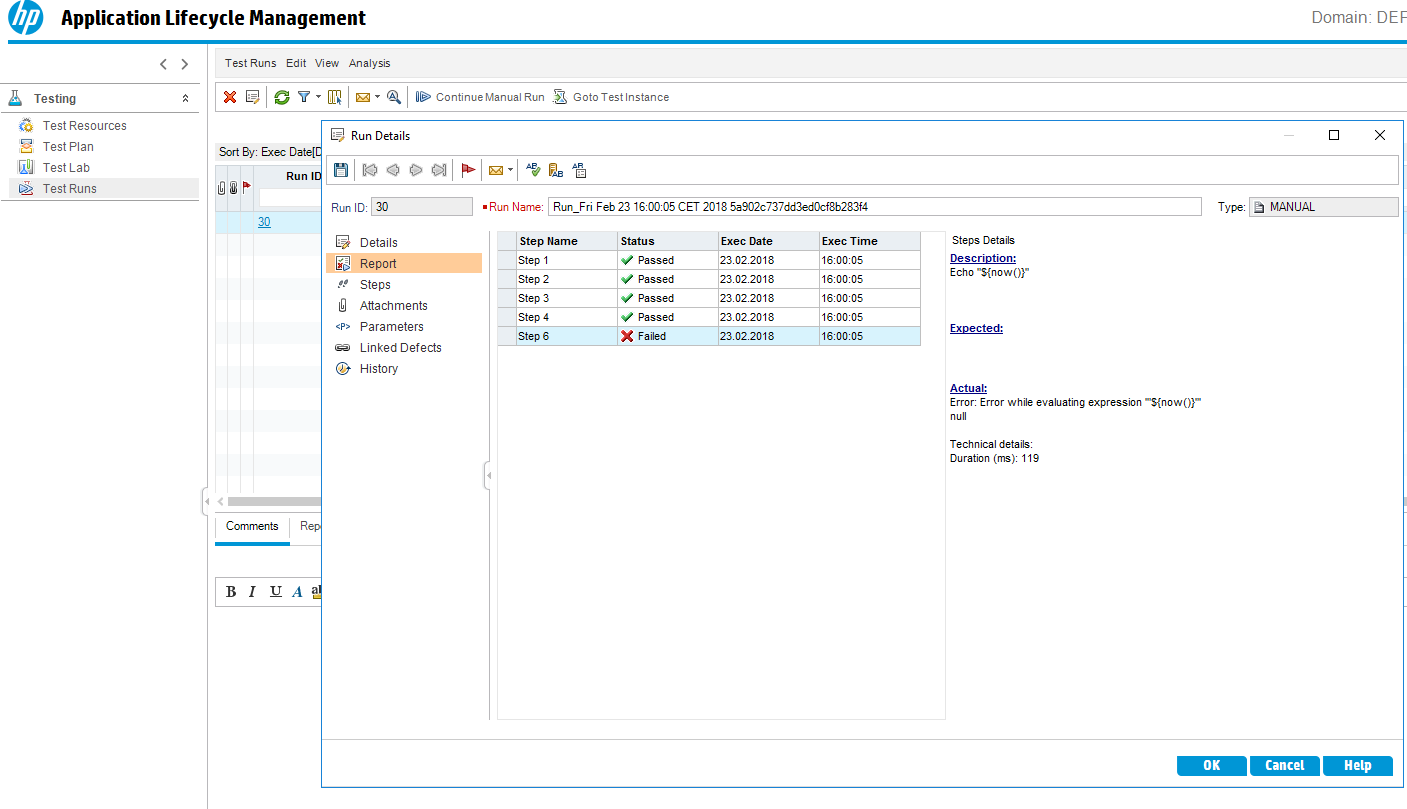Screen dimensions: 1407x809
Task: Open the View menu
Action: tap(327, 63)
